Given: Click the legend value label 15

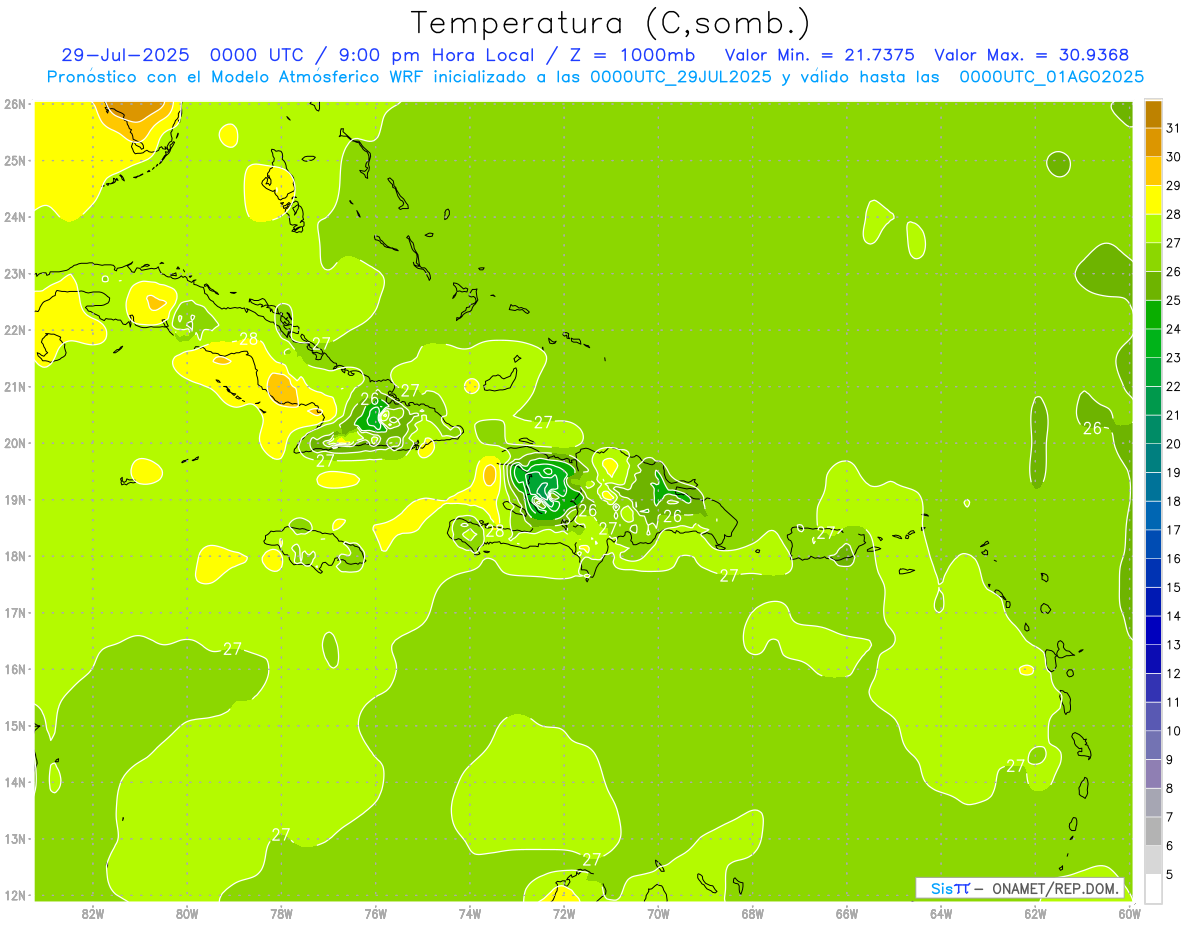Looking at the screenshot, I should (x=1174, y=587).
